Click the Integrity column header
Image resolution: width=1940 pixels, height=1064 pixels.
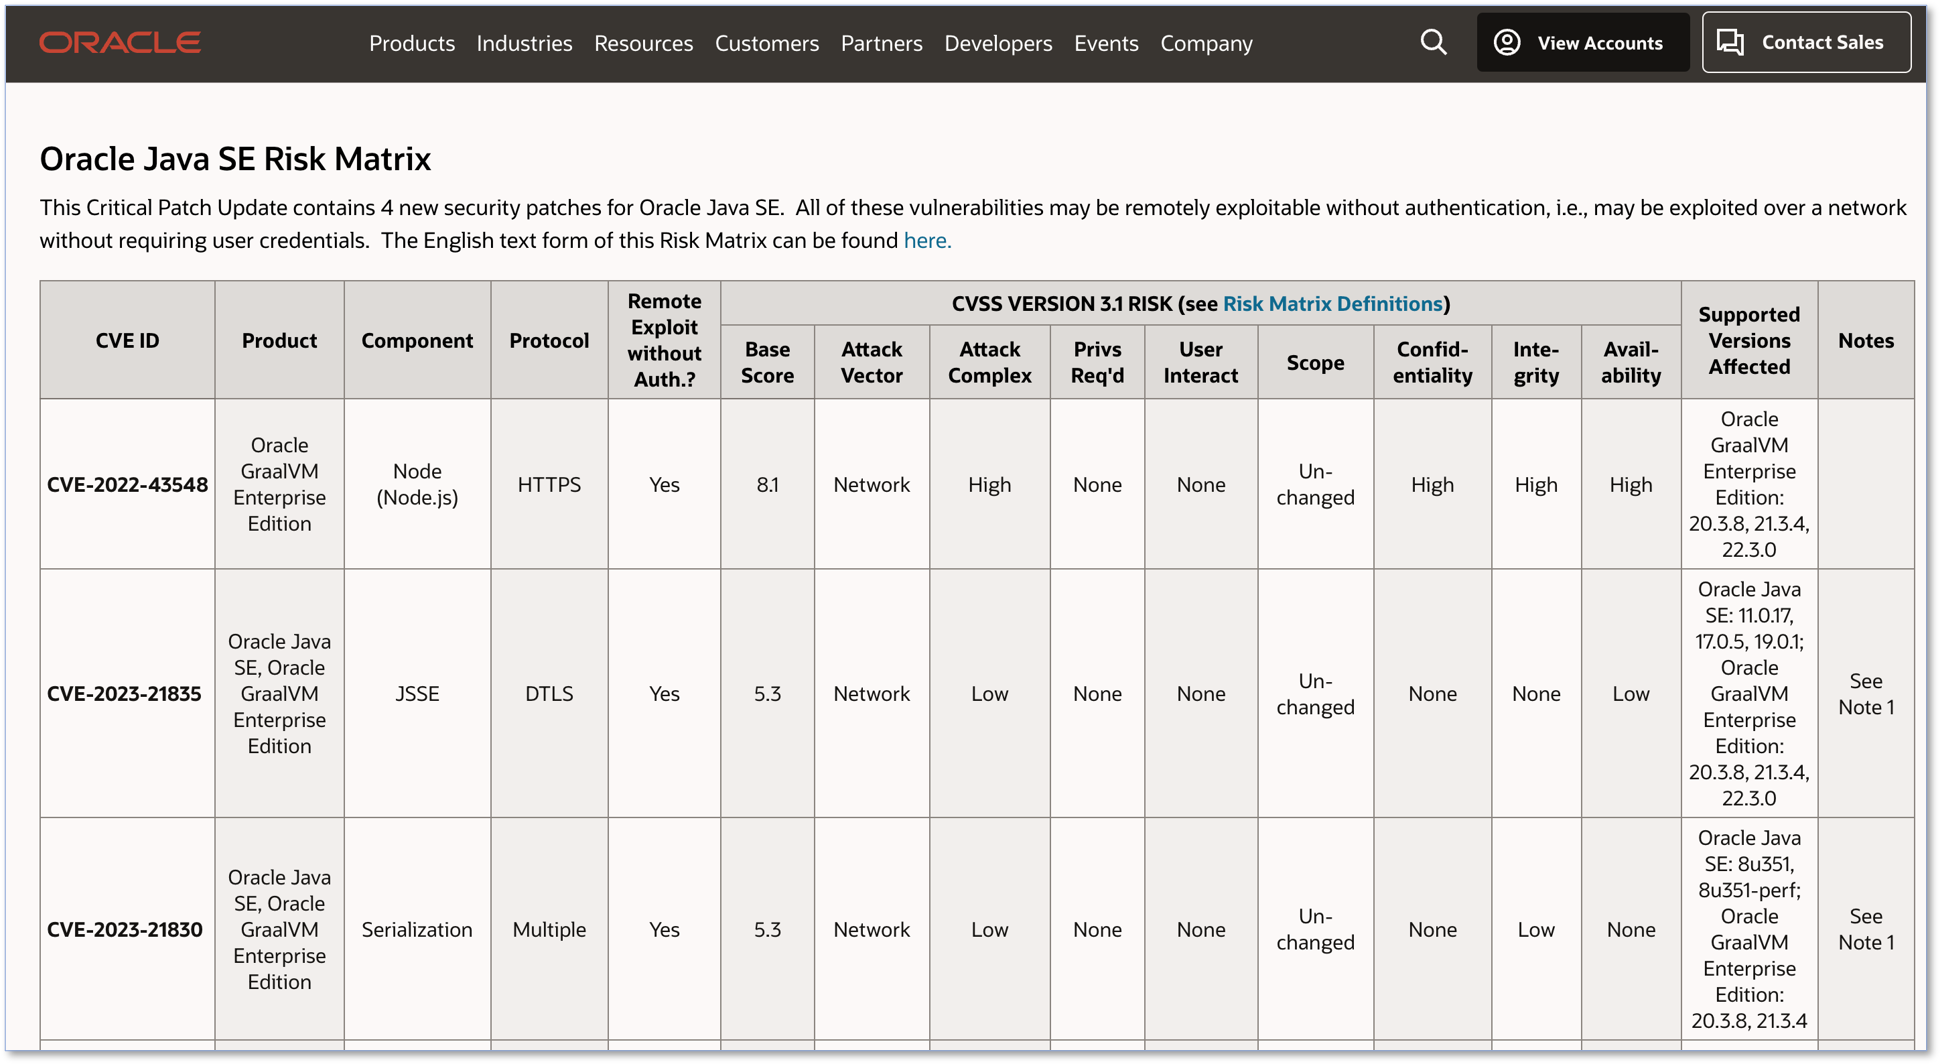click(x=1536, y=363)
